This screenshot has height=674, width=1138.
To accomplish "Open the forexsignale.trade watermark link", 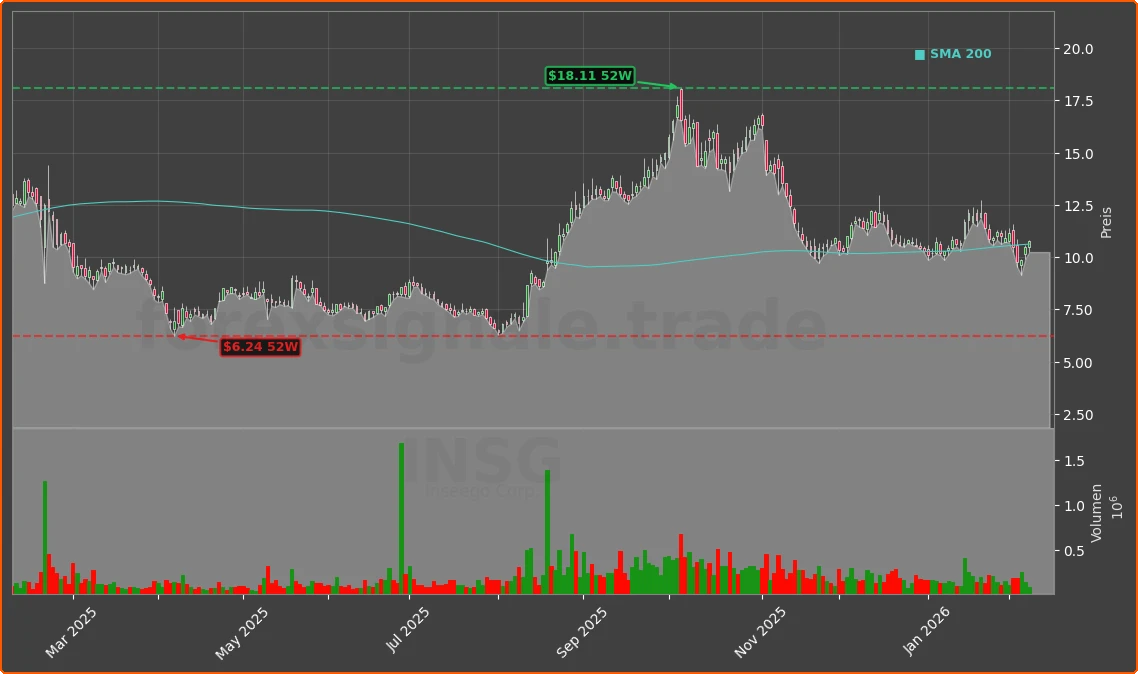I will pyautogui.click(x=480, y=320).
